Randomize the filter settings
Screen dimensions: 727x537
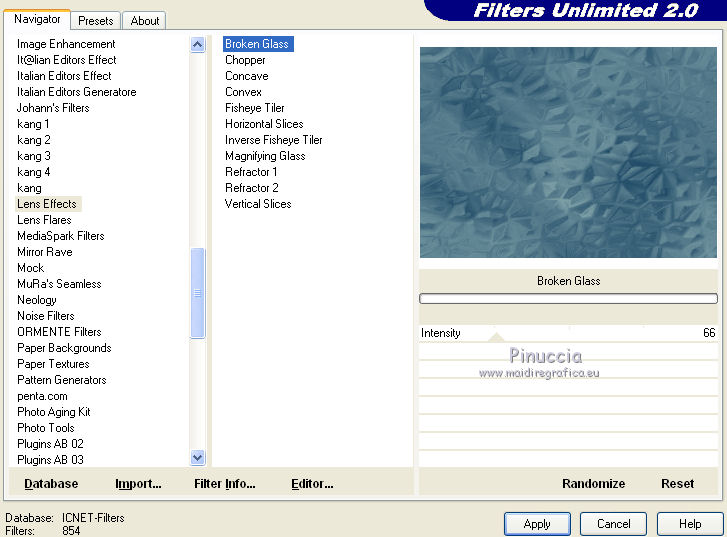tap(593, 484)
